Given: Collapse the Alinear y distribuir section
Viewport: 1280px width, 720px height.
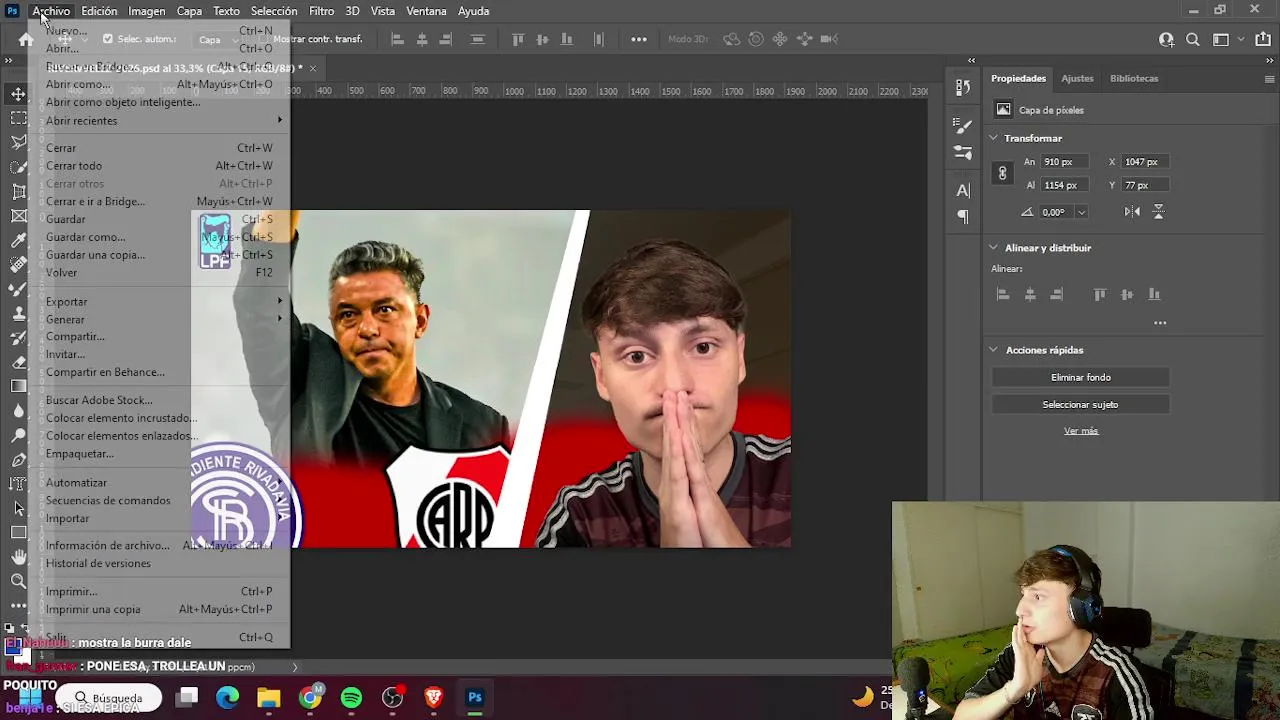Looking at the screenshot, I should [x=994, y=248].
